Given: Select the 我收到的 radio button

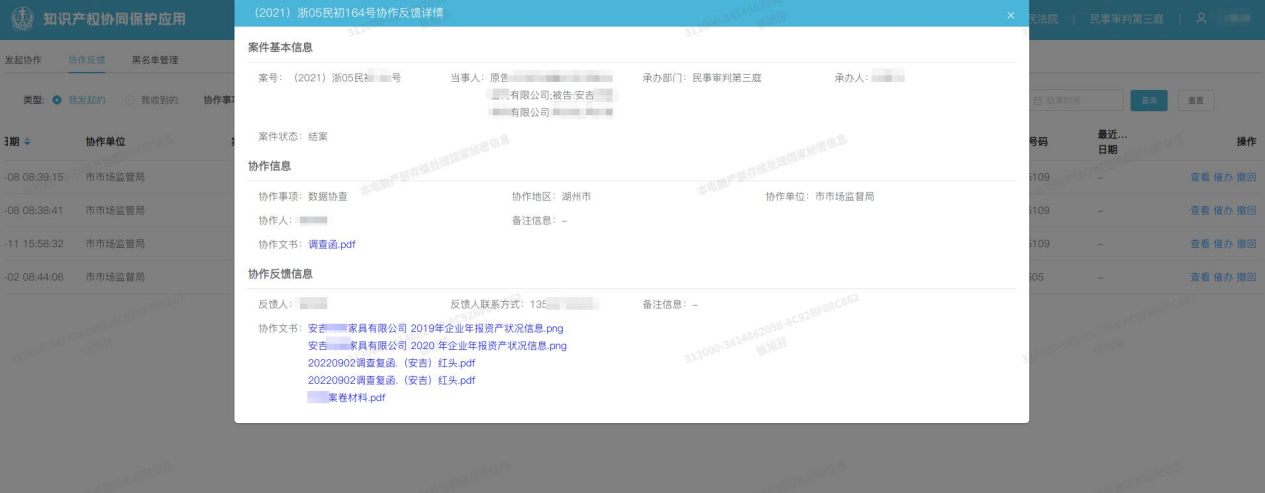Looking at the screenshot, I should coord(130,100).
